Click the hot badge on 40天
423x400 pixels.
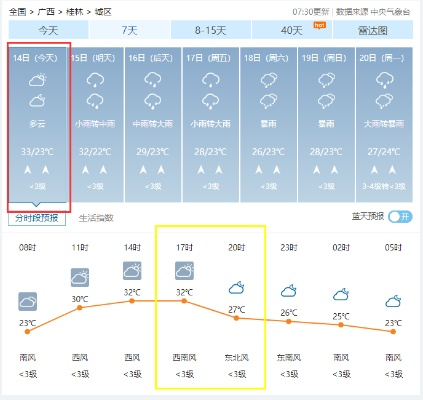coord(320,26)
